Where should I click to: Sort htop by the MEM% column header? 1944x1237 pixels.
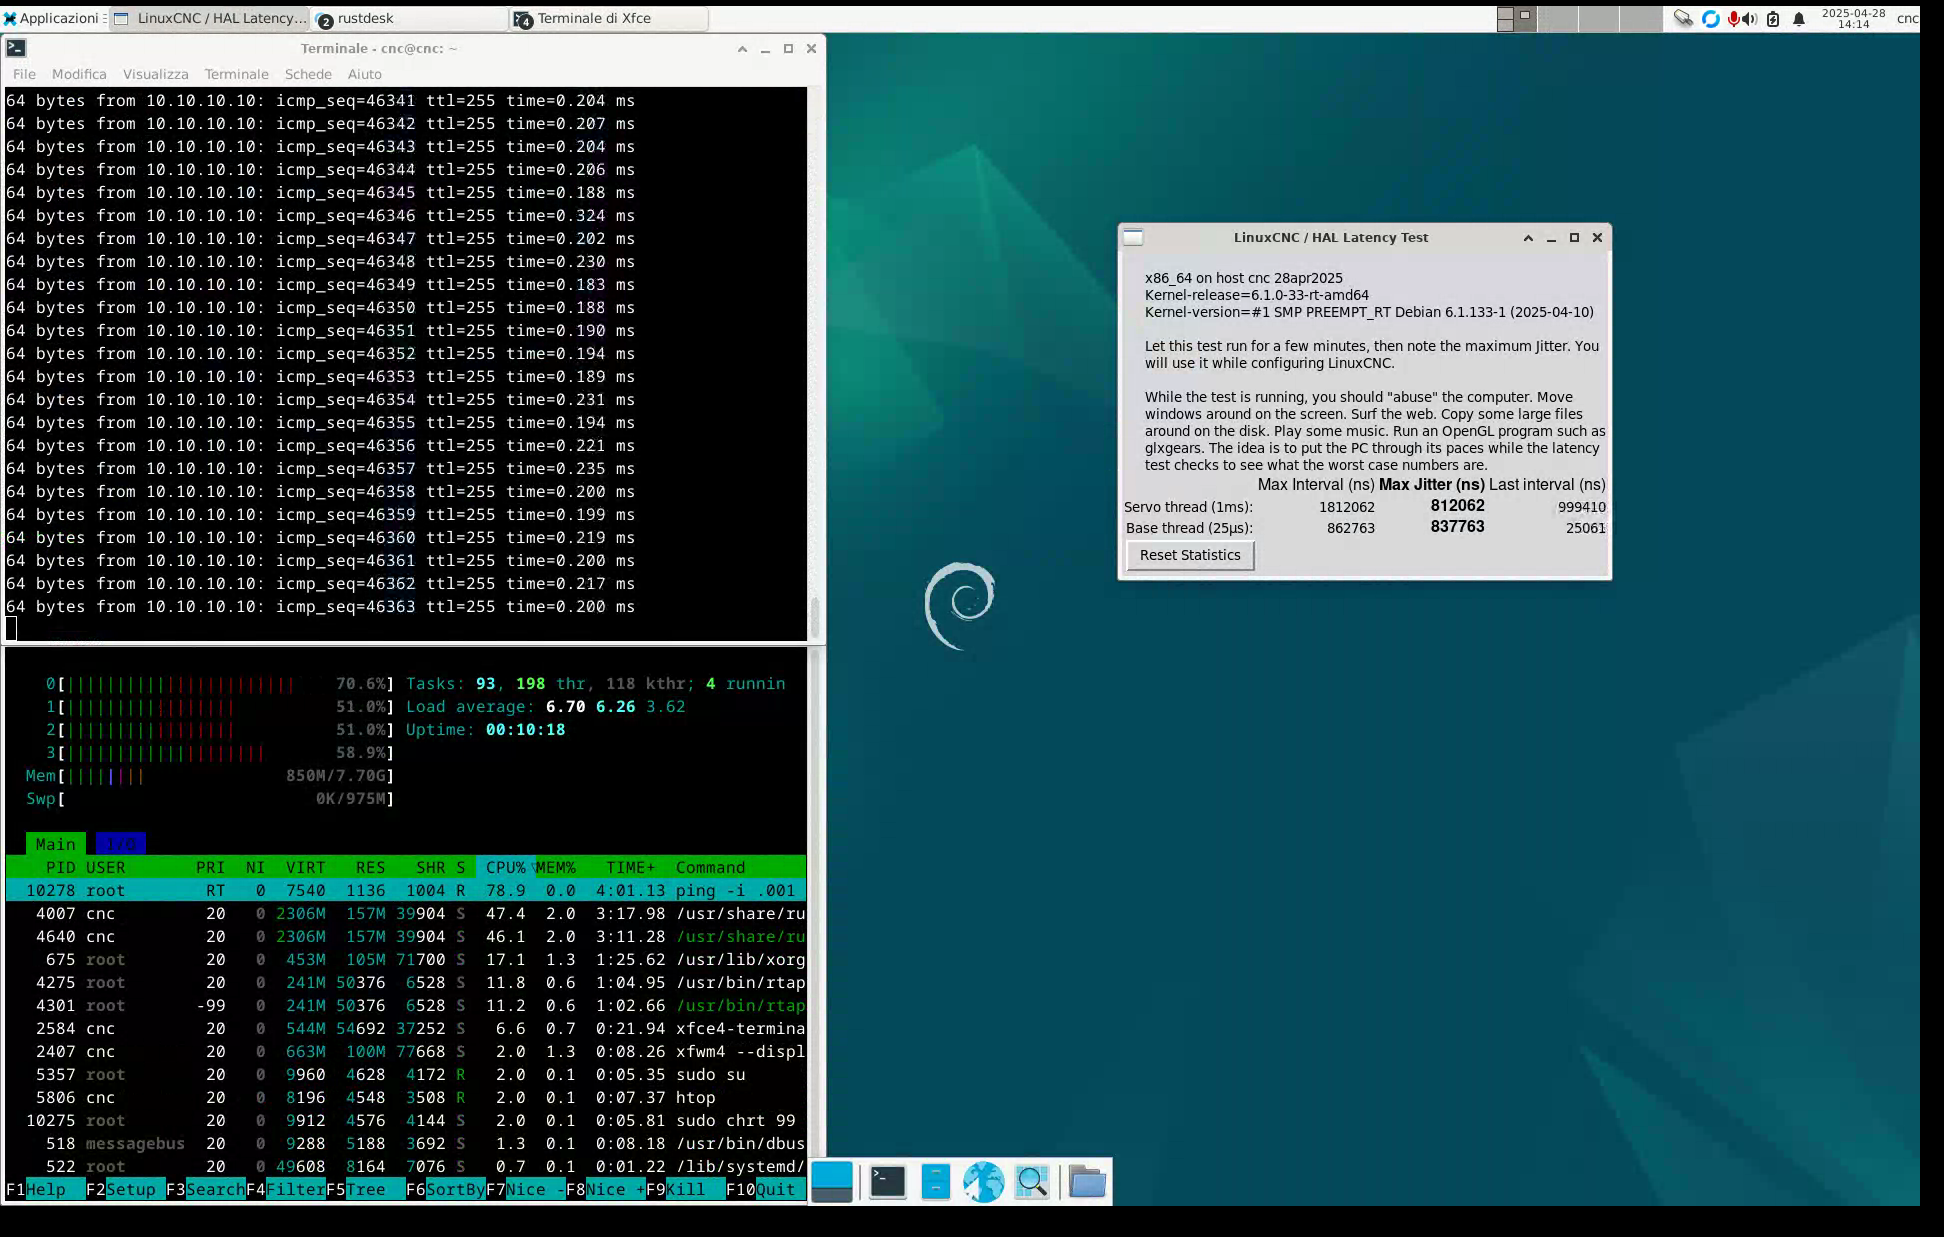556,867
